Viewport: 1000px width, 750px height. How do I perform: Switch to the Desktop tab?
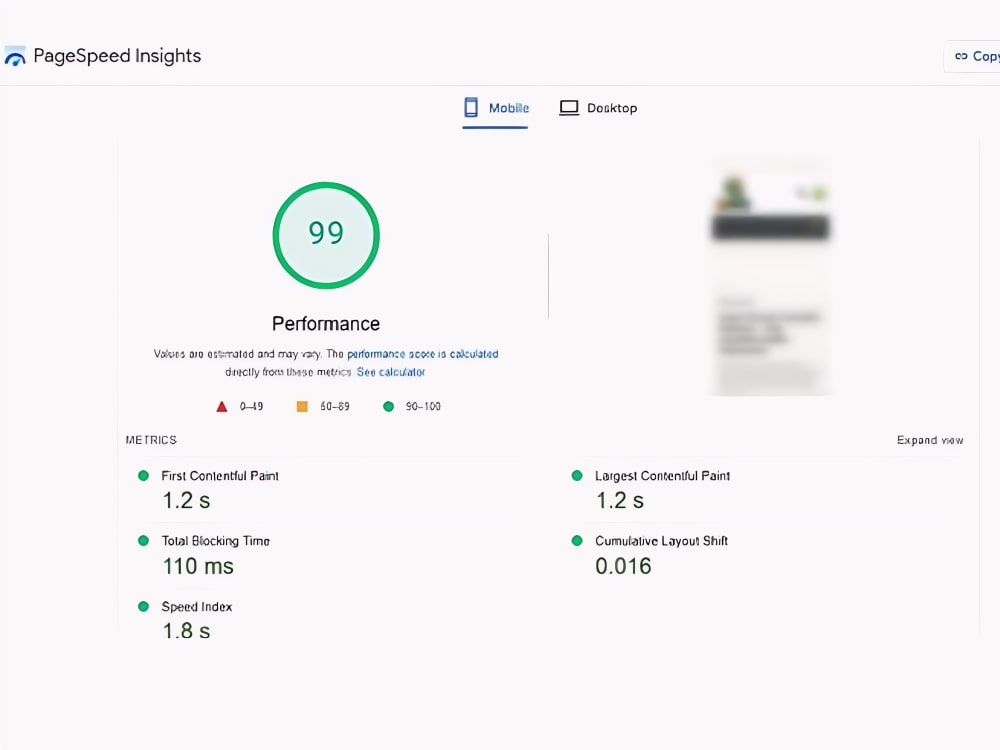598,108
